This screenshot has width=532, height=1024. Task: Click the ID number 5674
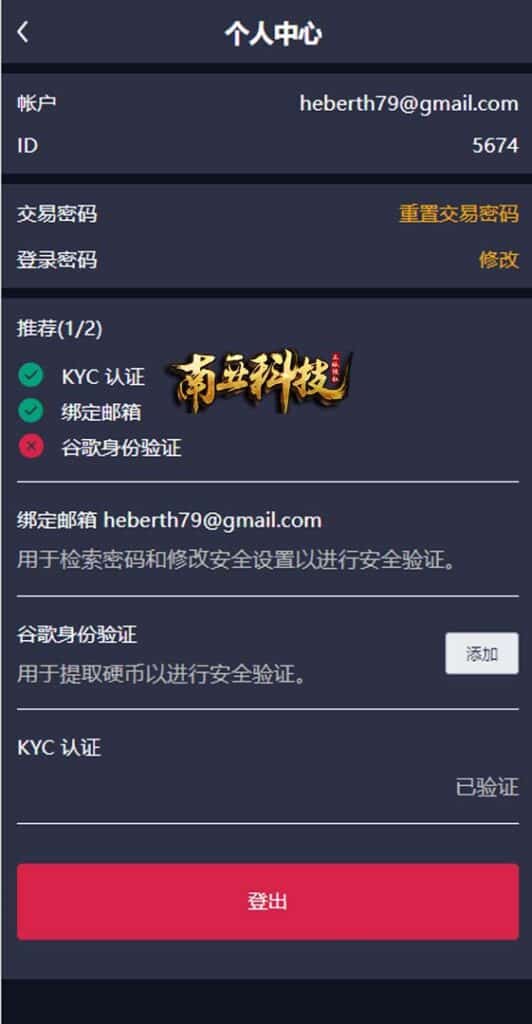click(495, 145)
